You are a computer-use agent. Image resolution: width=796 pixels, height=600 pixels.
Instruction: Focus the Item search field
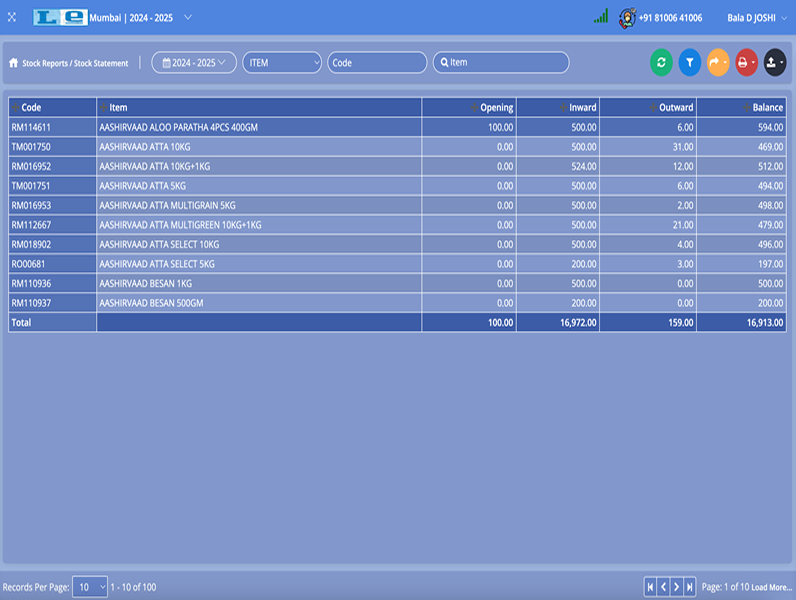(x=501, y=62)
